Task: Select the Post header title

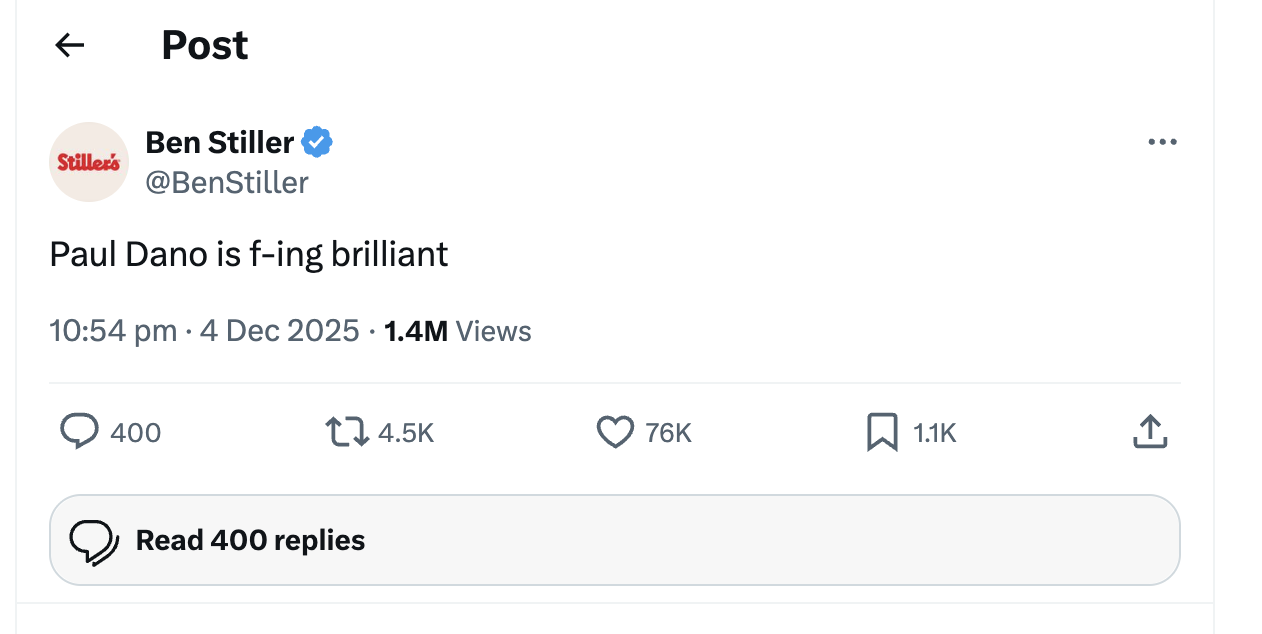Action: 204,45
